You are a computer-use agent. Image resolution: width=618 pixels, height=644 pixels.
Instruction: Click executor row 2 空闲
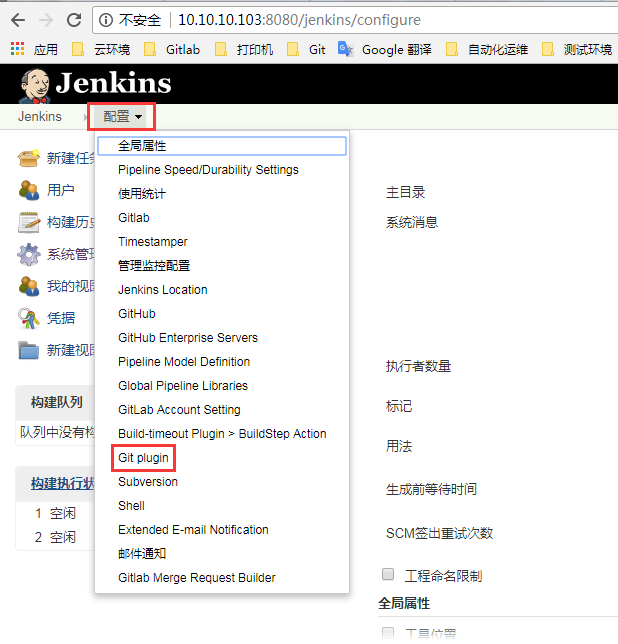(x=55, y=537)
